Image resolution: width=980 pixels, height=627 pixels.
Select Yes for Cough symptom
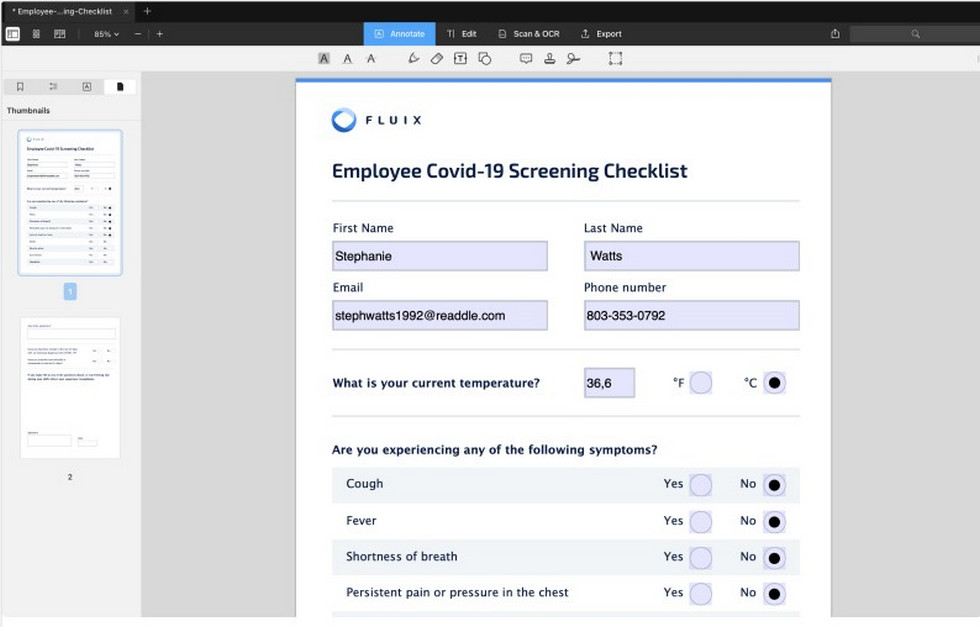tap(700, 485)
